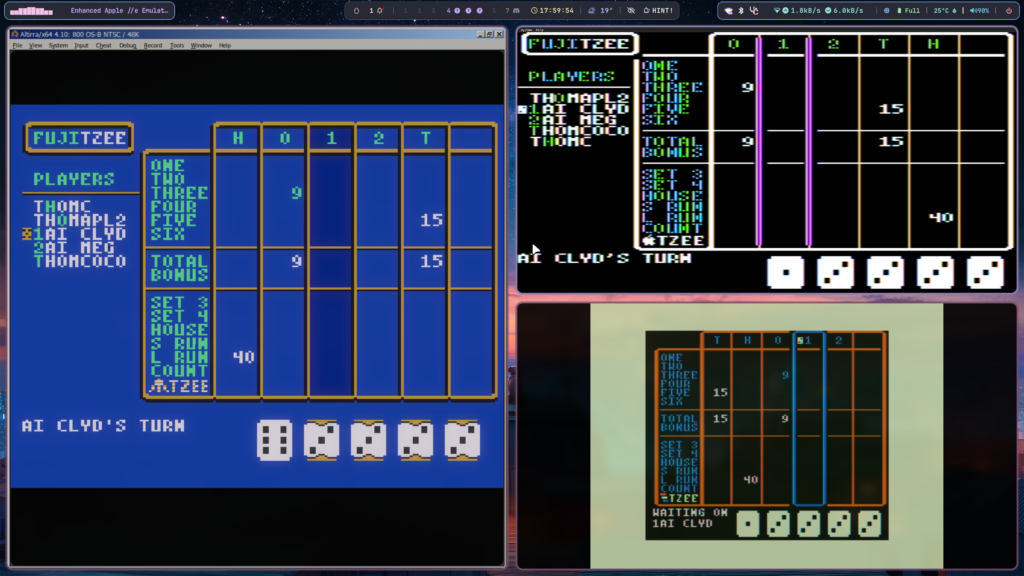Click the volume indicator in top bar

[980, 11]
